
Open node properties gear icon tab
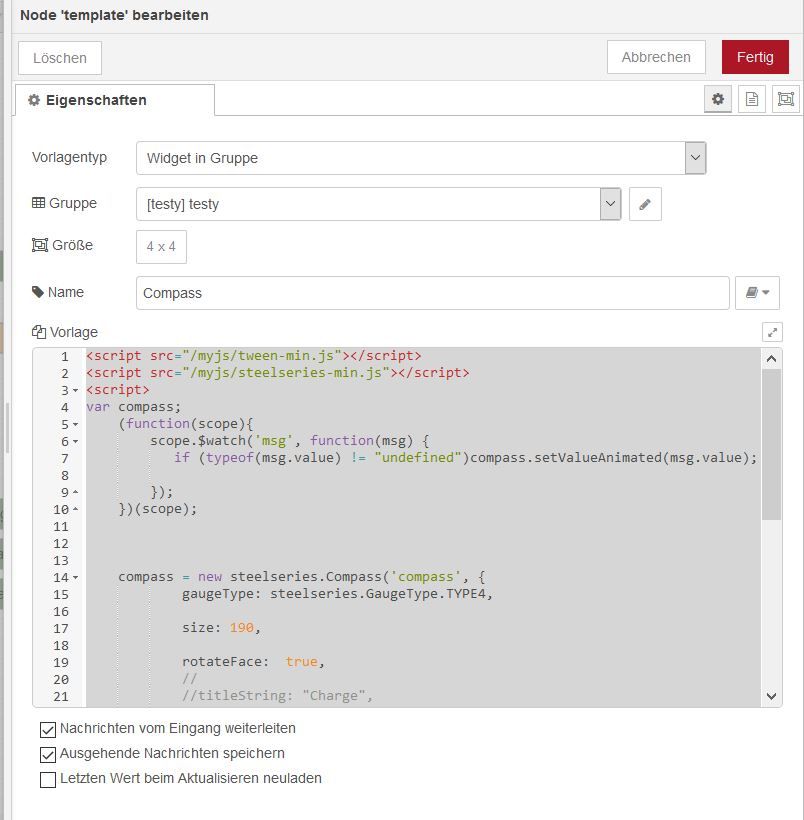point(718,99)
